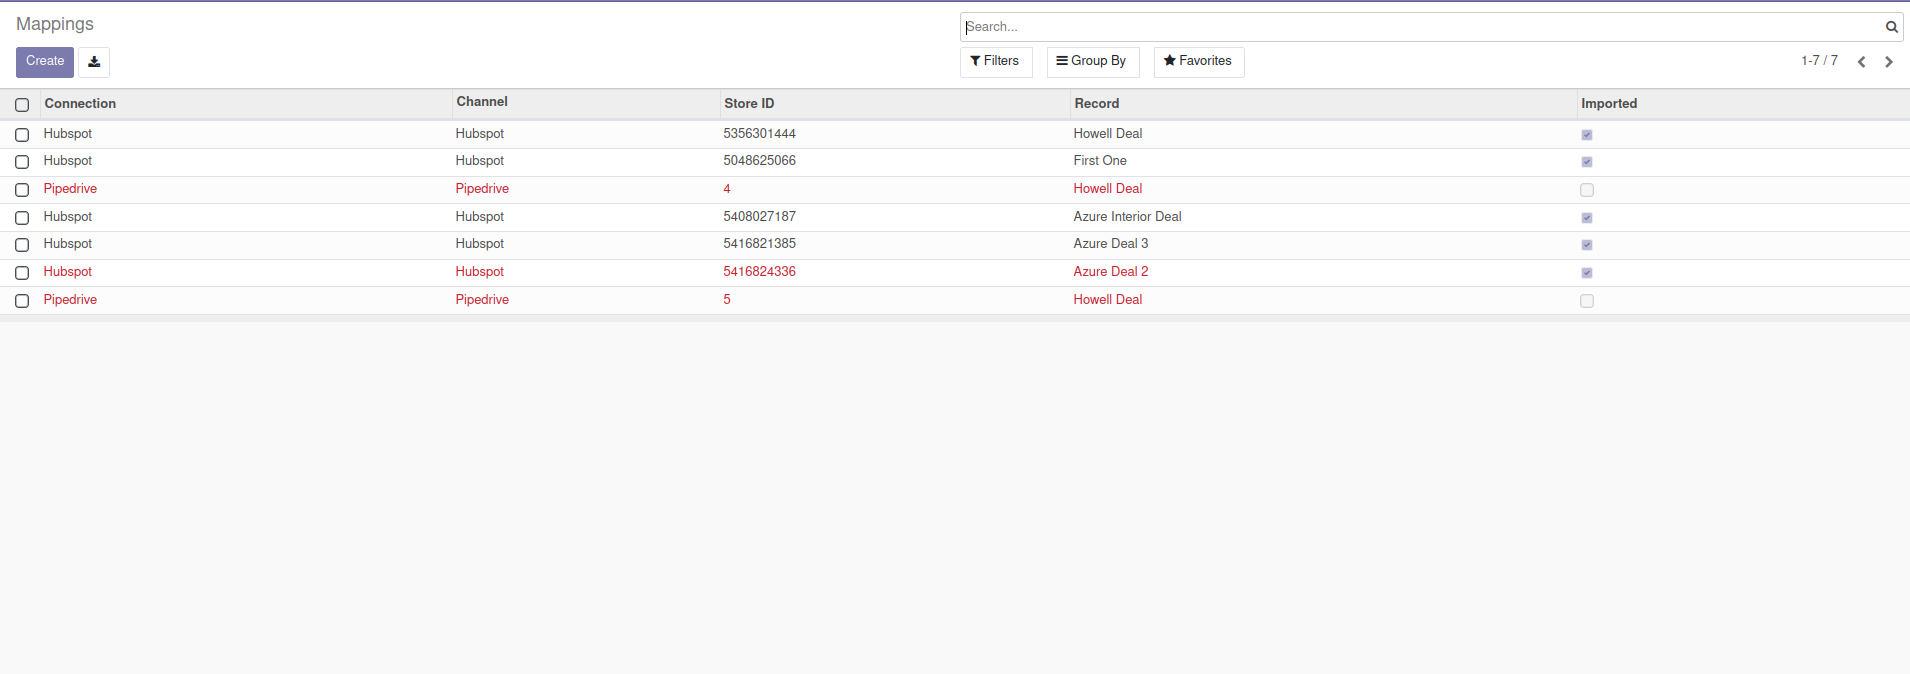The height and width of the screenshot is (674, 1910).
Task: Open the Filters dropdown
Action: click(995, 61)
